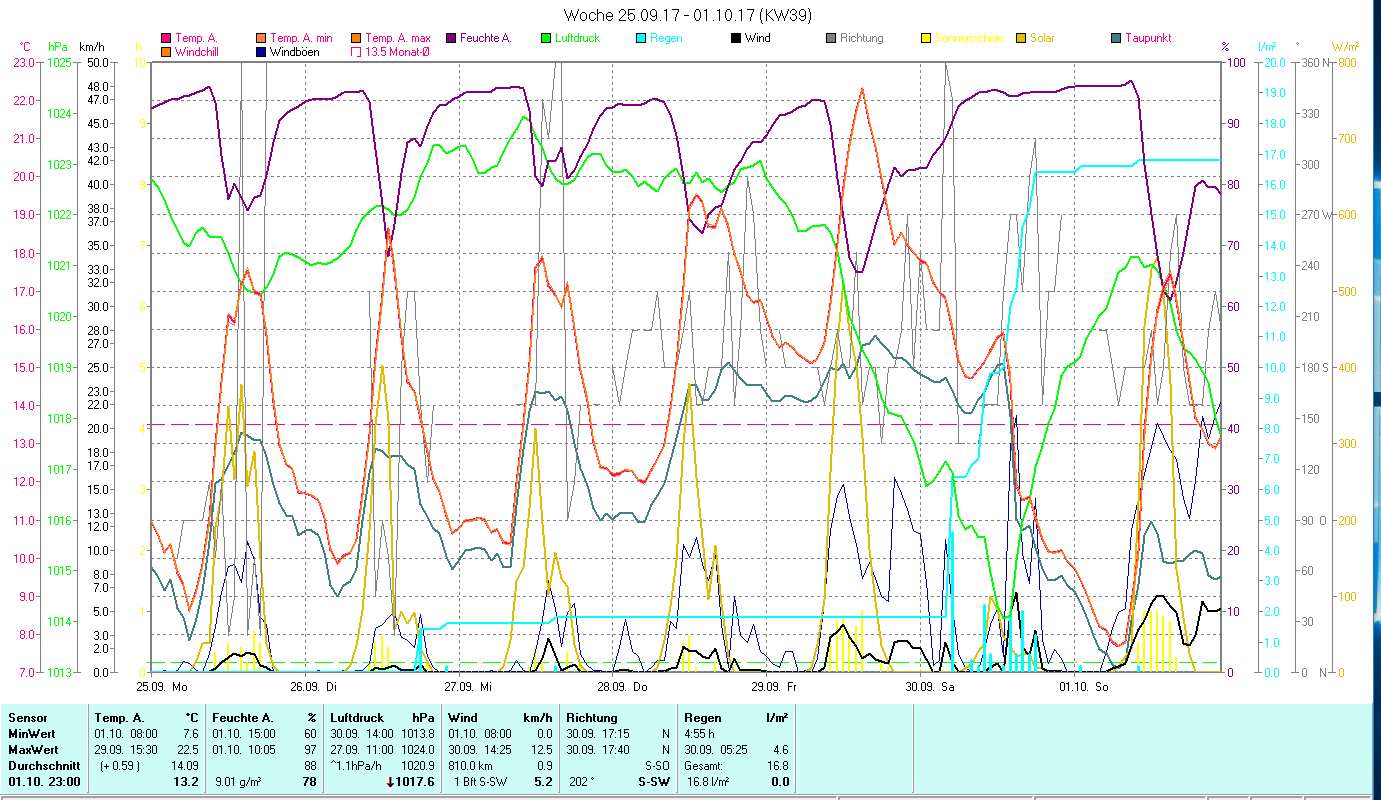Image resolution: width=1381 pixels, height=800 pixels.
Task: Click the 'Windböen' legend label
Action: 294,51
